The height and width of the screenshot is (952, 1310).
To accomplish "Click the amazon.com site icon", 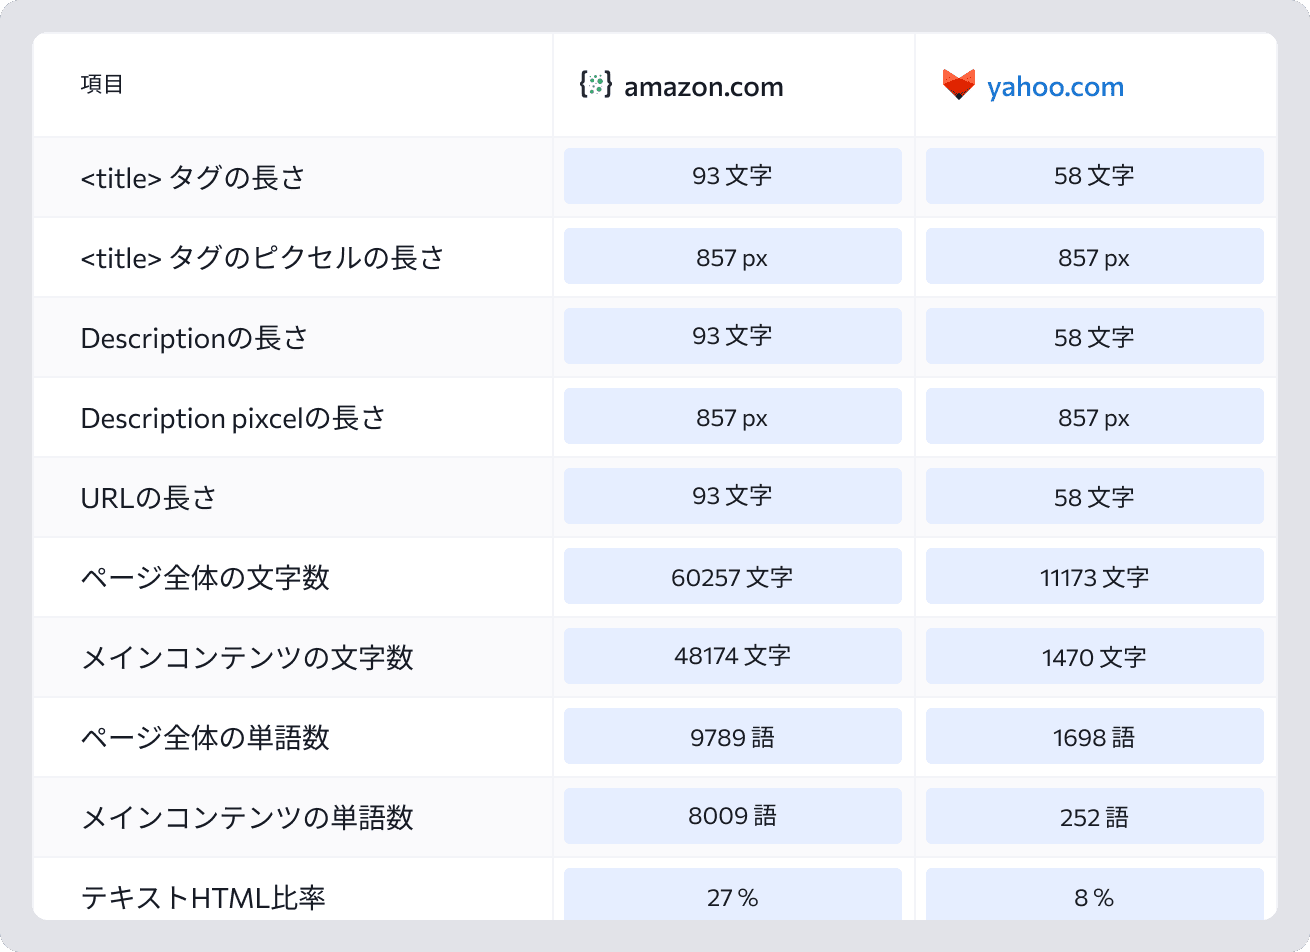I will point(596,85).
